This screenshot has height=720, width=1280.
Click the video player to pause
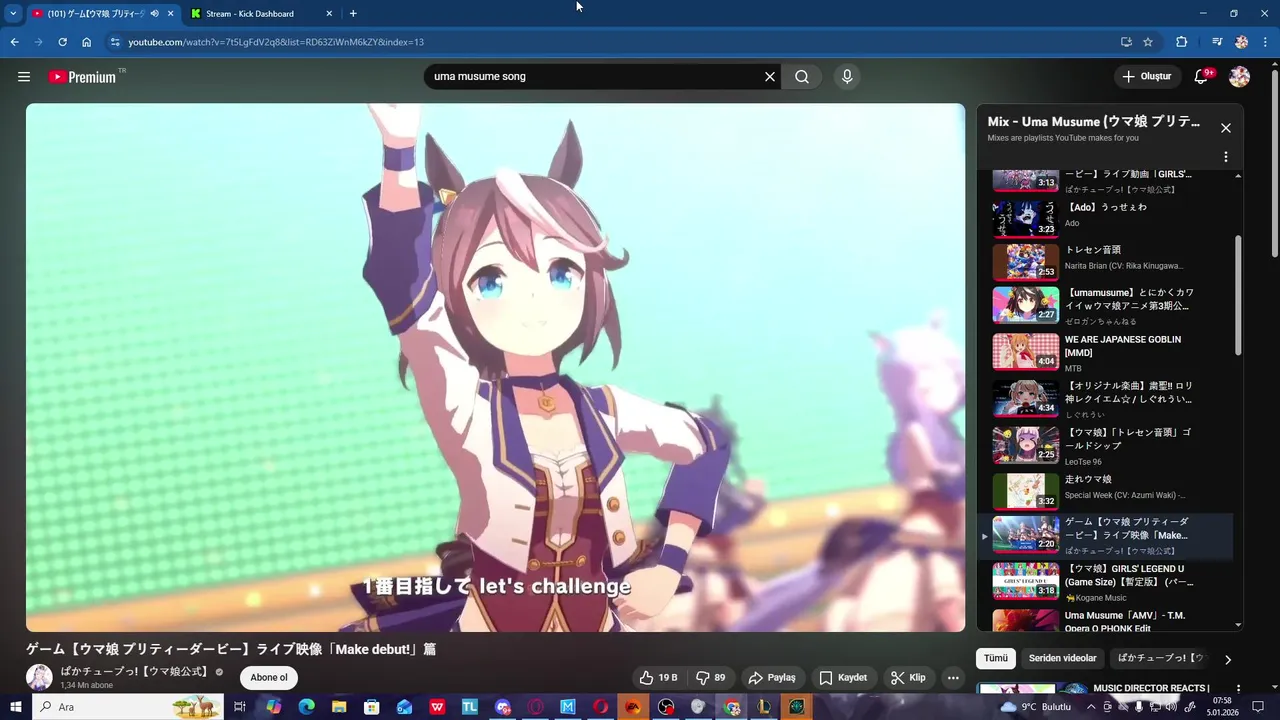point(496,367)
